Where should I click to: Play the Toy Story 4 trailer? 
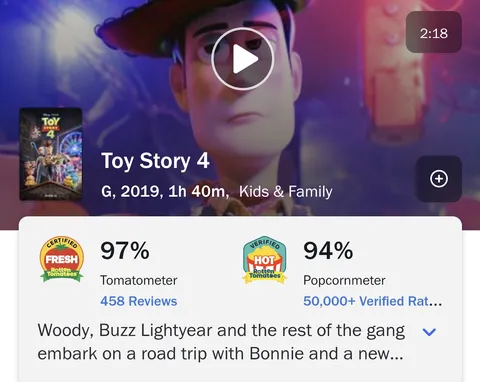243,59
